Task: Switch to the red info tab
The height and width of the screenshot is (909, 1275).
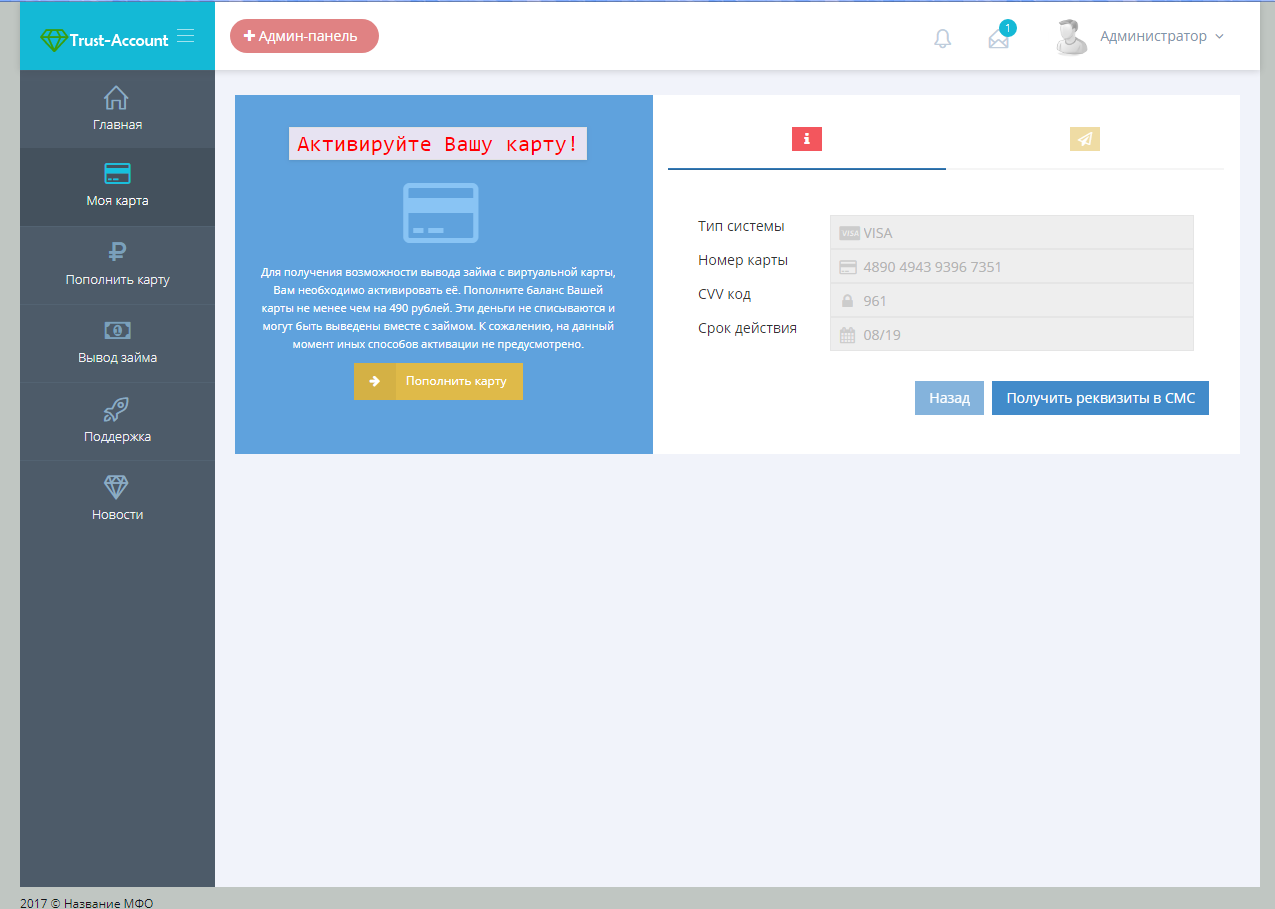Action: tap(806, 139)
